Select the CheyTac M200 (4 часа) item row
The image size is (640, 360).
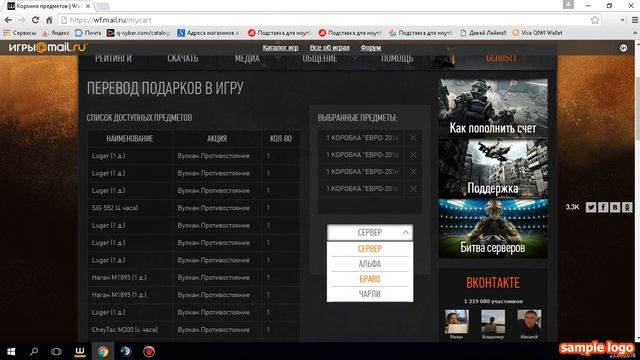pos(194,329)
